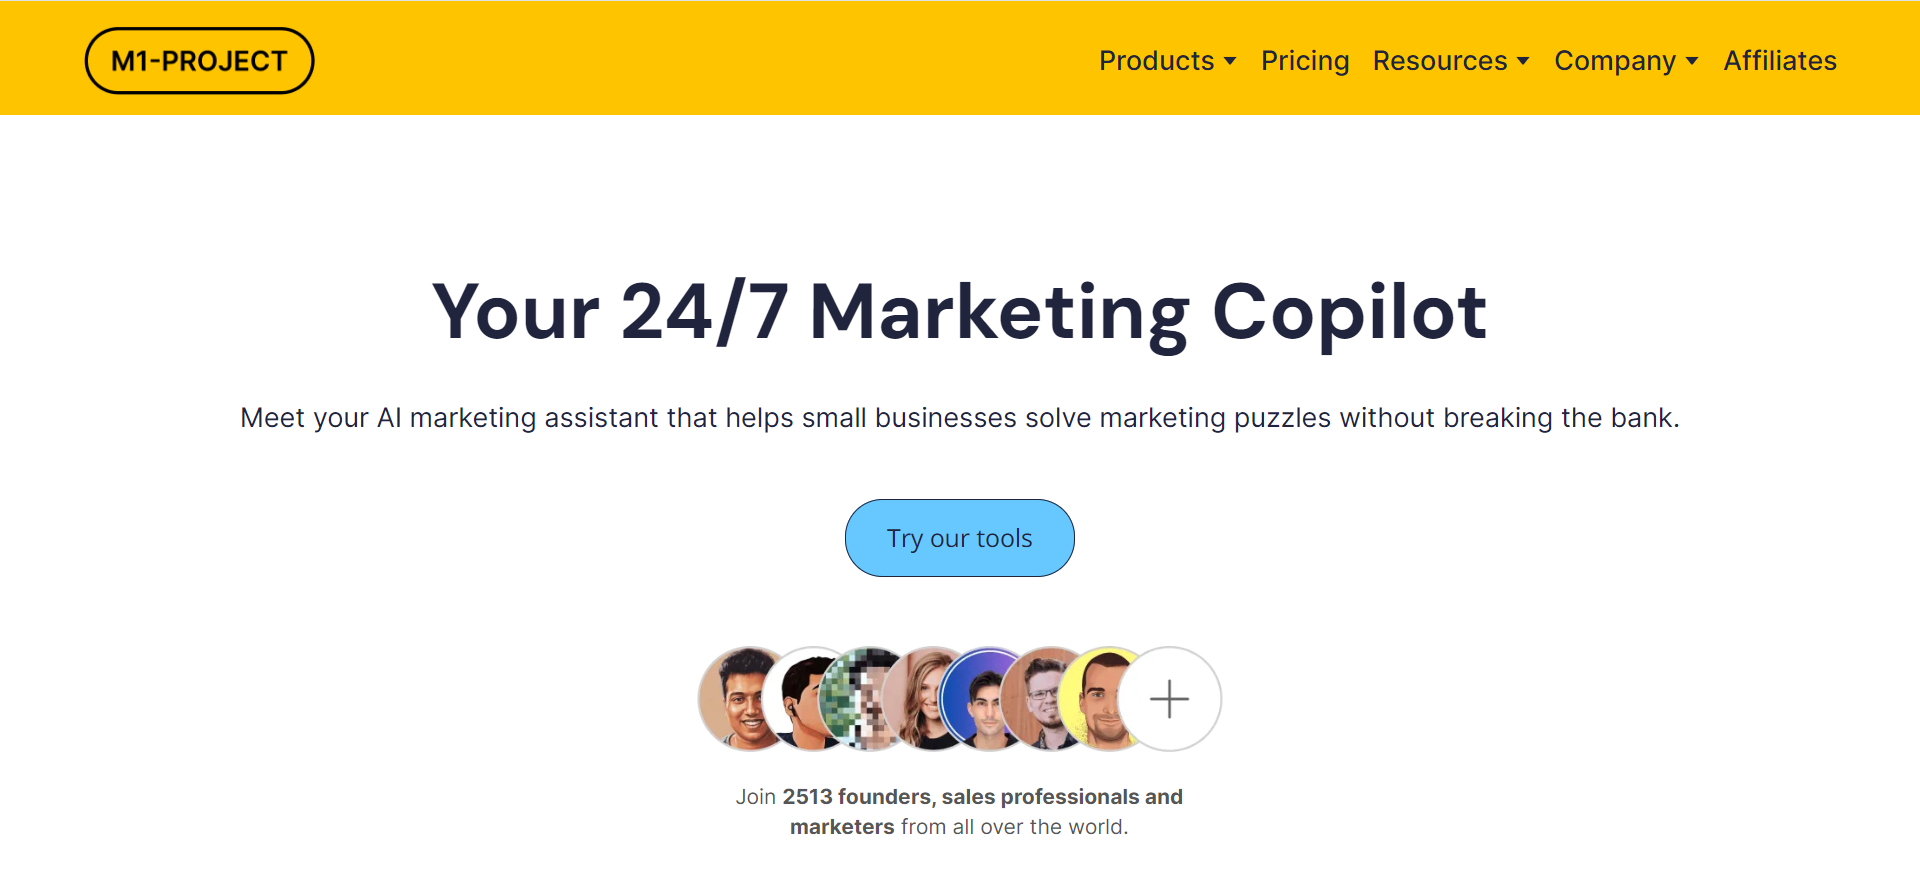1920x890 pixels.
Task: Expand the Products dropdown arrow
Action: pyautogui.click(x=1230, y=61)
